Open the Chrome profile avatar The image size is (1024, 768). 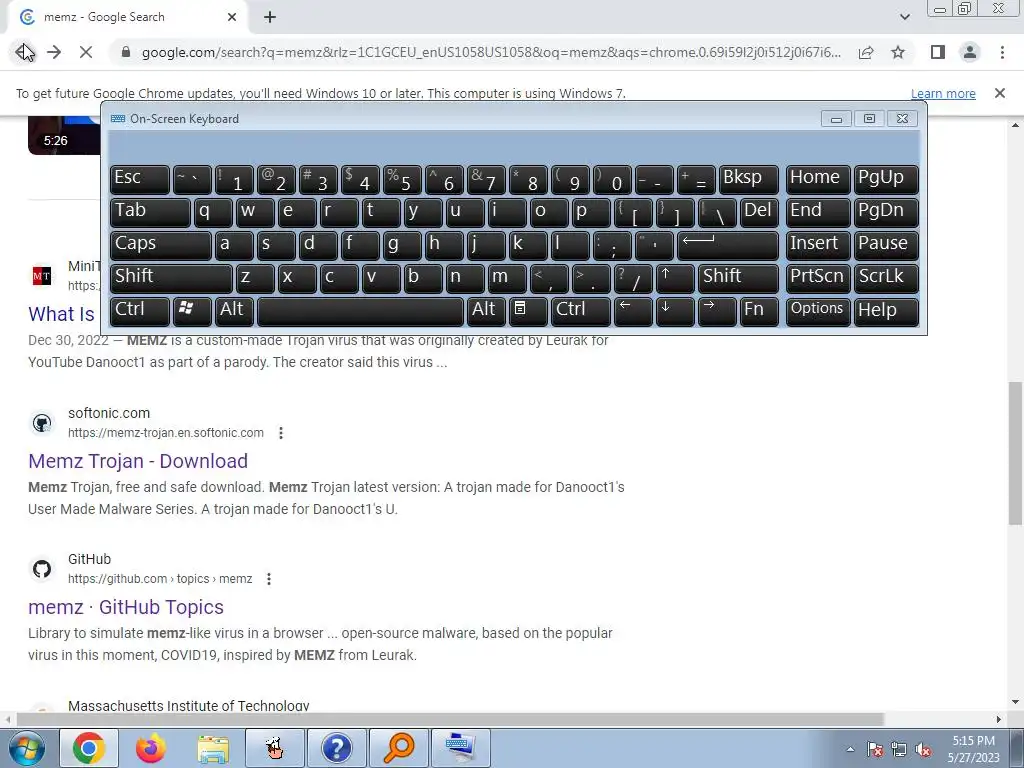point(970,52)
